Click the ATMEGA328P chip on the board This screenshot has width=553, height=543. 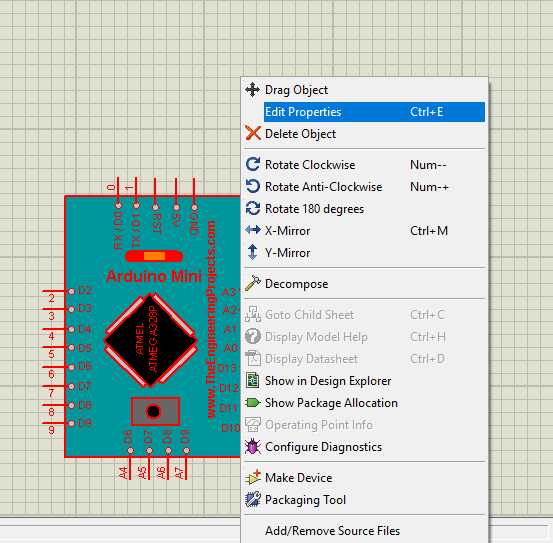(x=151, y=340)
